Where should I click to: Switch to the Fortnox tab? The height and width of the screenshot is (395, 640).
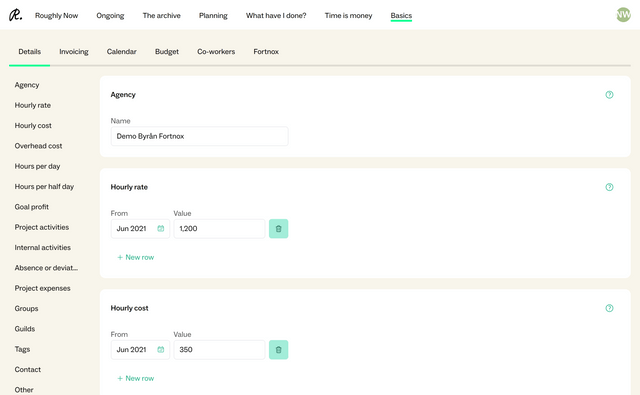[266, 52]
